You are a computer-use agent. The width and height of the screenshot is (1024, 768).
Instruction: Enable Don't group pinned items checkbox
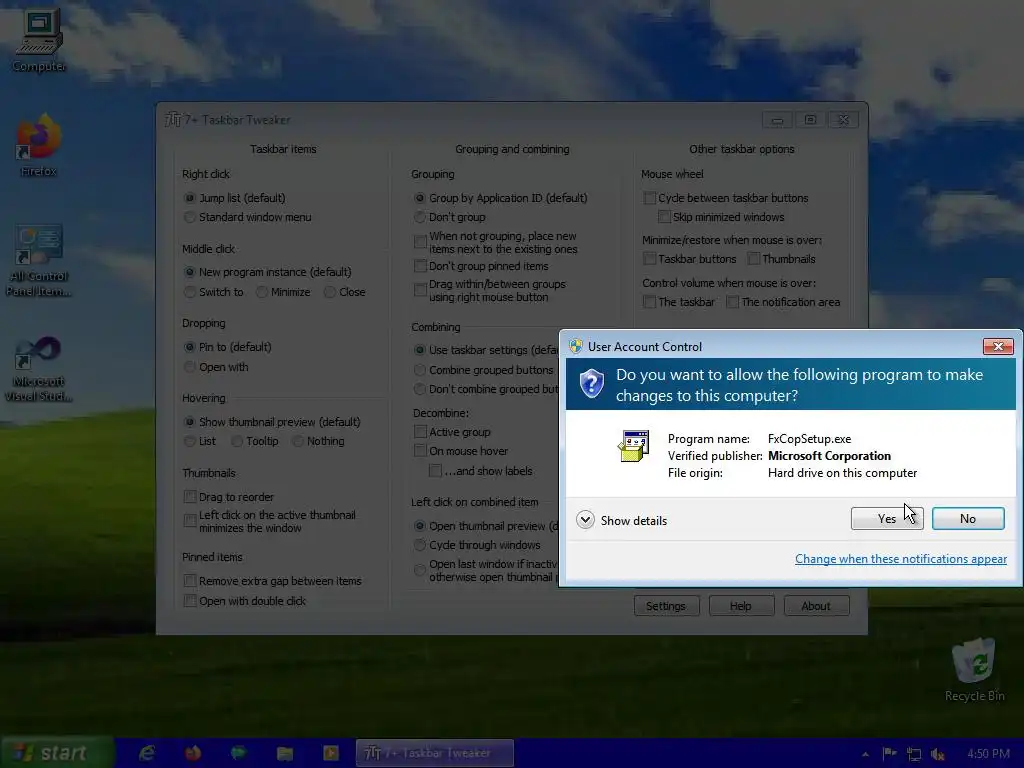[421, 266]
